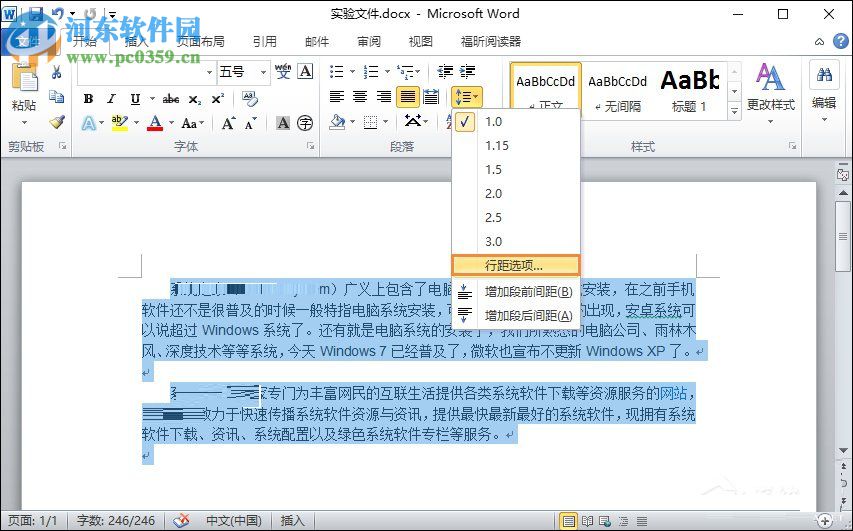853x531 pixels.
Task: Open the font size (五号) dropdown
Action: pyautogui.click(x=263, y=72)
